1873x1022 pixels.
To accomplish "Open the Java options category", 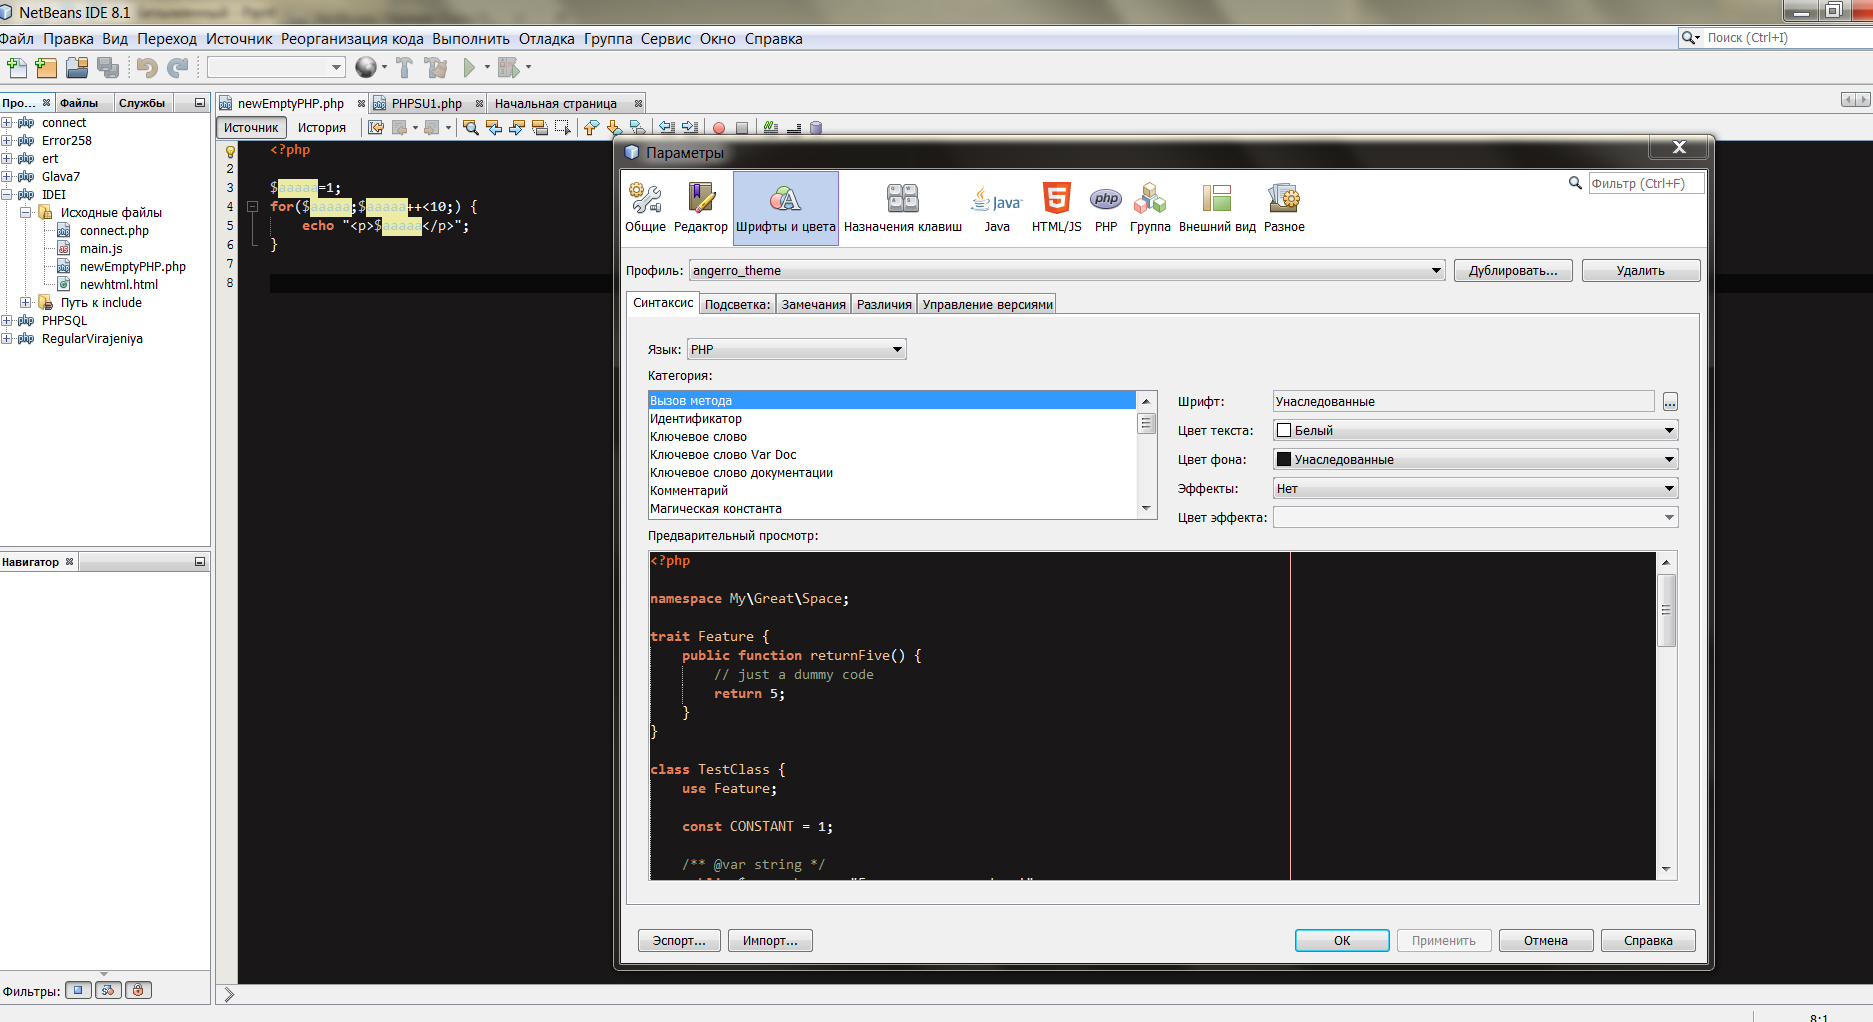I will [x=997, y=208].
